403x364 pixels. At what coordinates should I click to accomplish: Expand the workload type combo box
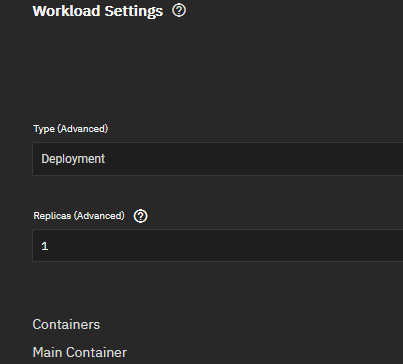coord(218,159)
